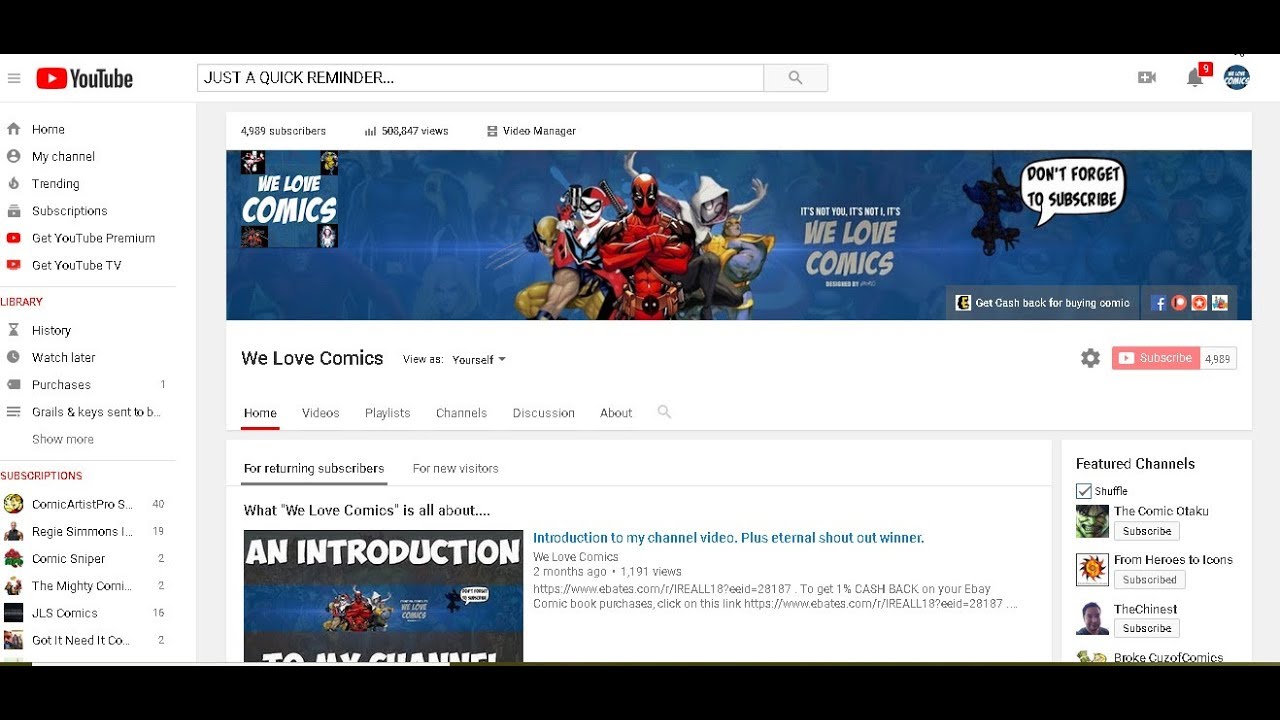Open Get YouTube Premium sidebar link
1280x720 pixels.
tap(93, 238)
